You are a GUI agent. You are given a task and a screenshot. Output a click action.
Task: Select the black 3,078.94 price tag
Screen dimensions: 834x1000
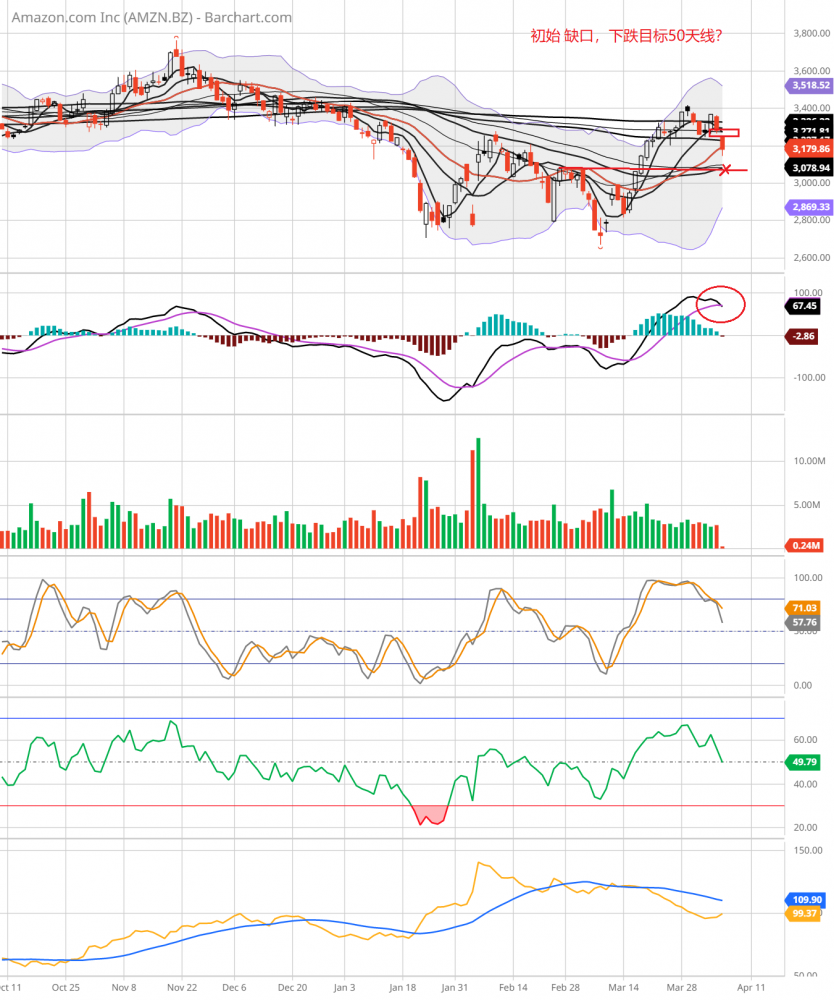click(804, 169)
